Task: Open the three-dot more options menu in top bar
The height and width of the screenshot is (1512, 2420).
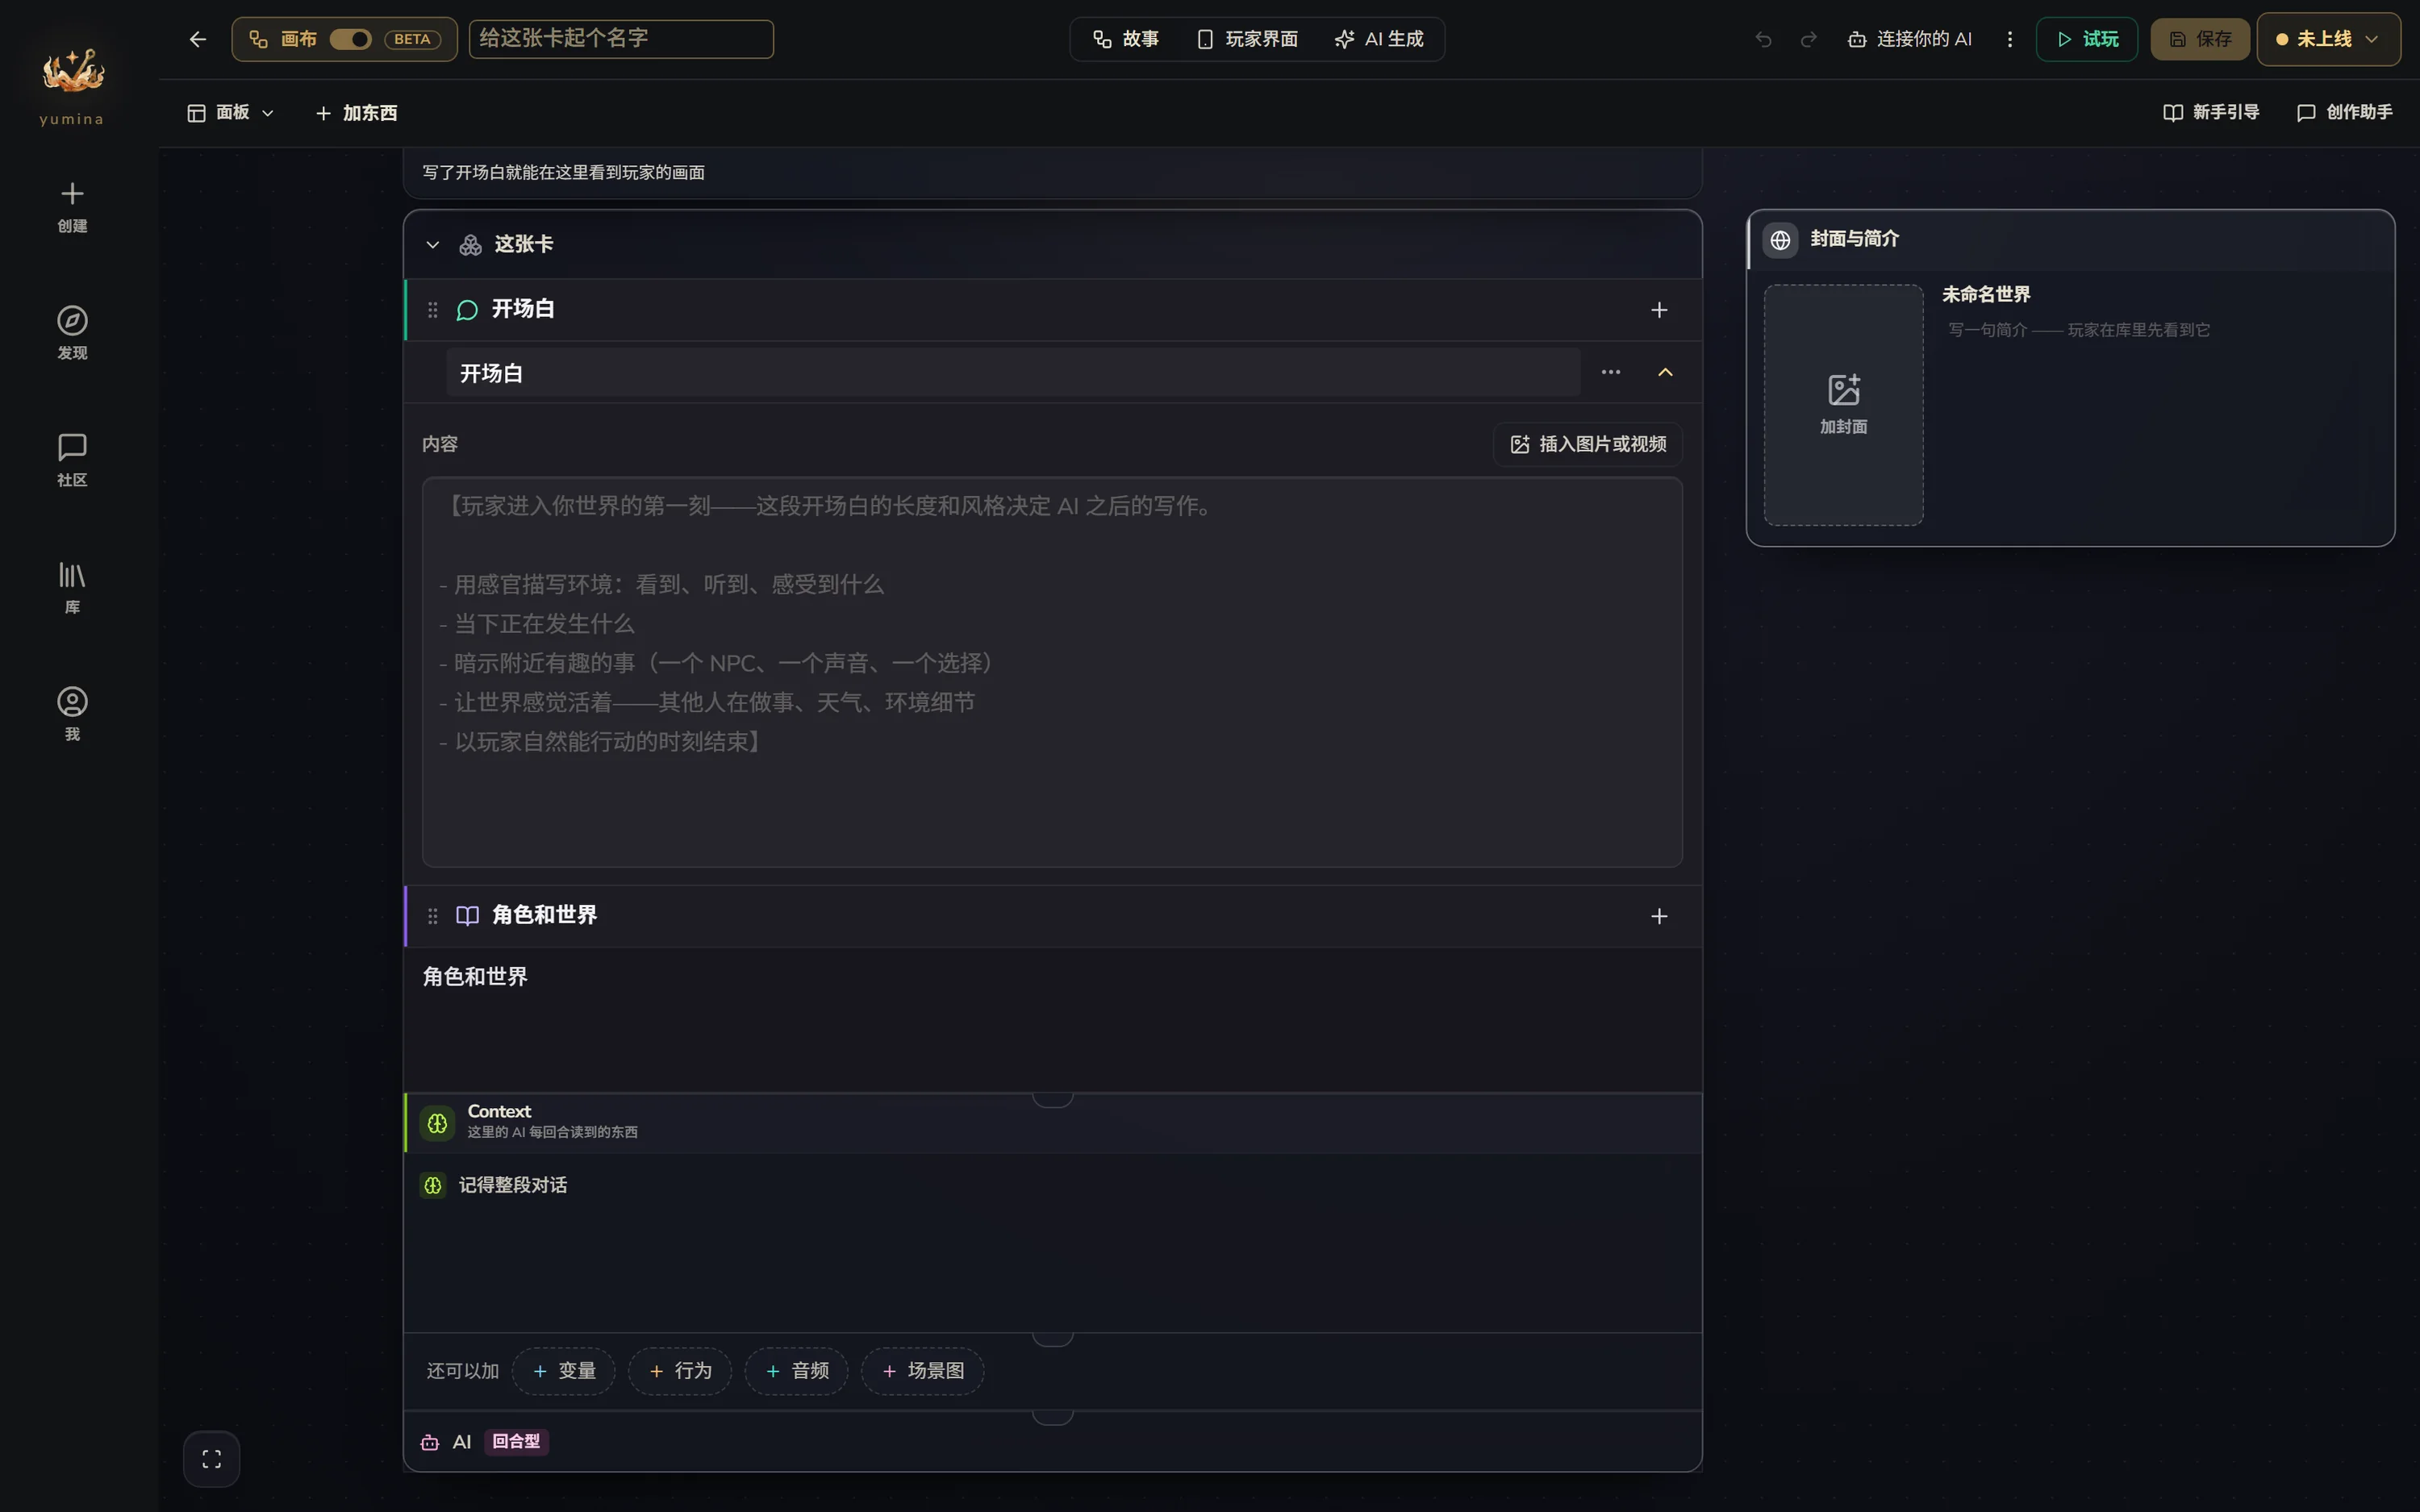Action: point(2010,39)
